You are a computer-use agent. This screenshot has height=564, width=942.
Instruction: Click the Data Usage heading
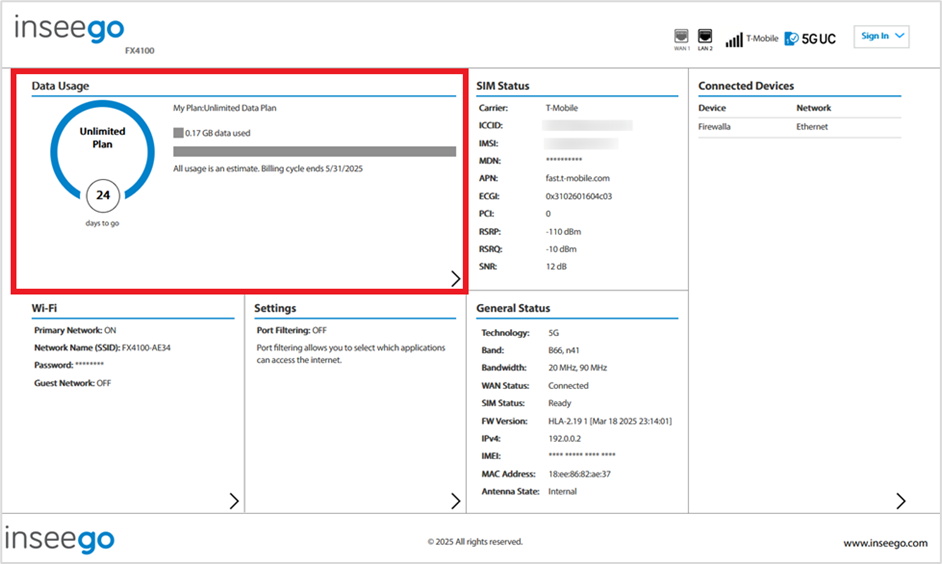point(60,86)
